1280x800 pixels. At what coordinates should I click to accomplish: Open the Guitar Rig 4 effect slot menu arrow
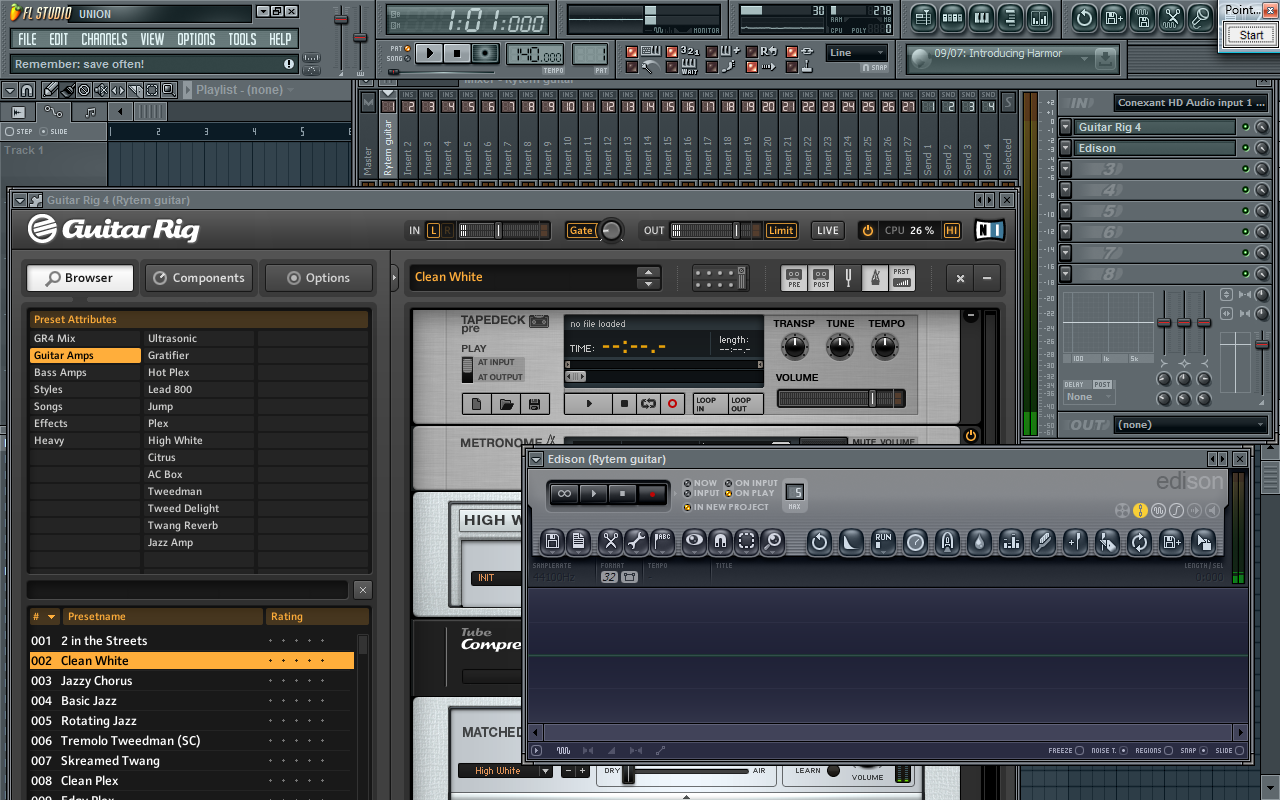pyautogui.click(x=1066, y=127)
